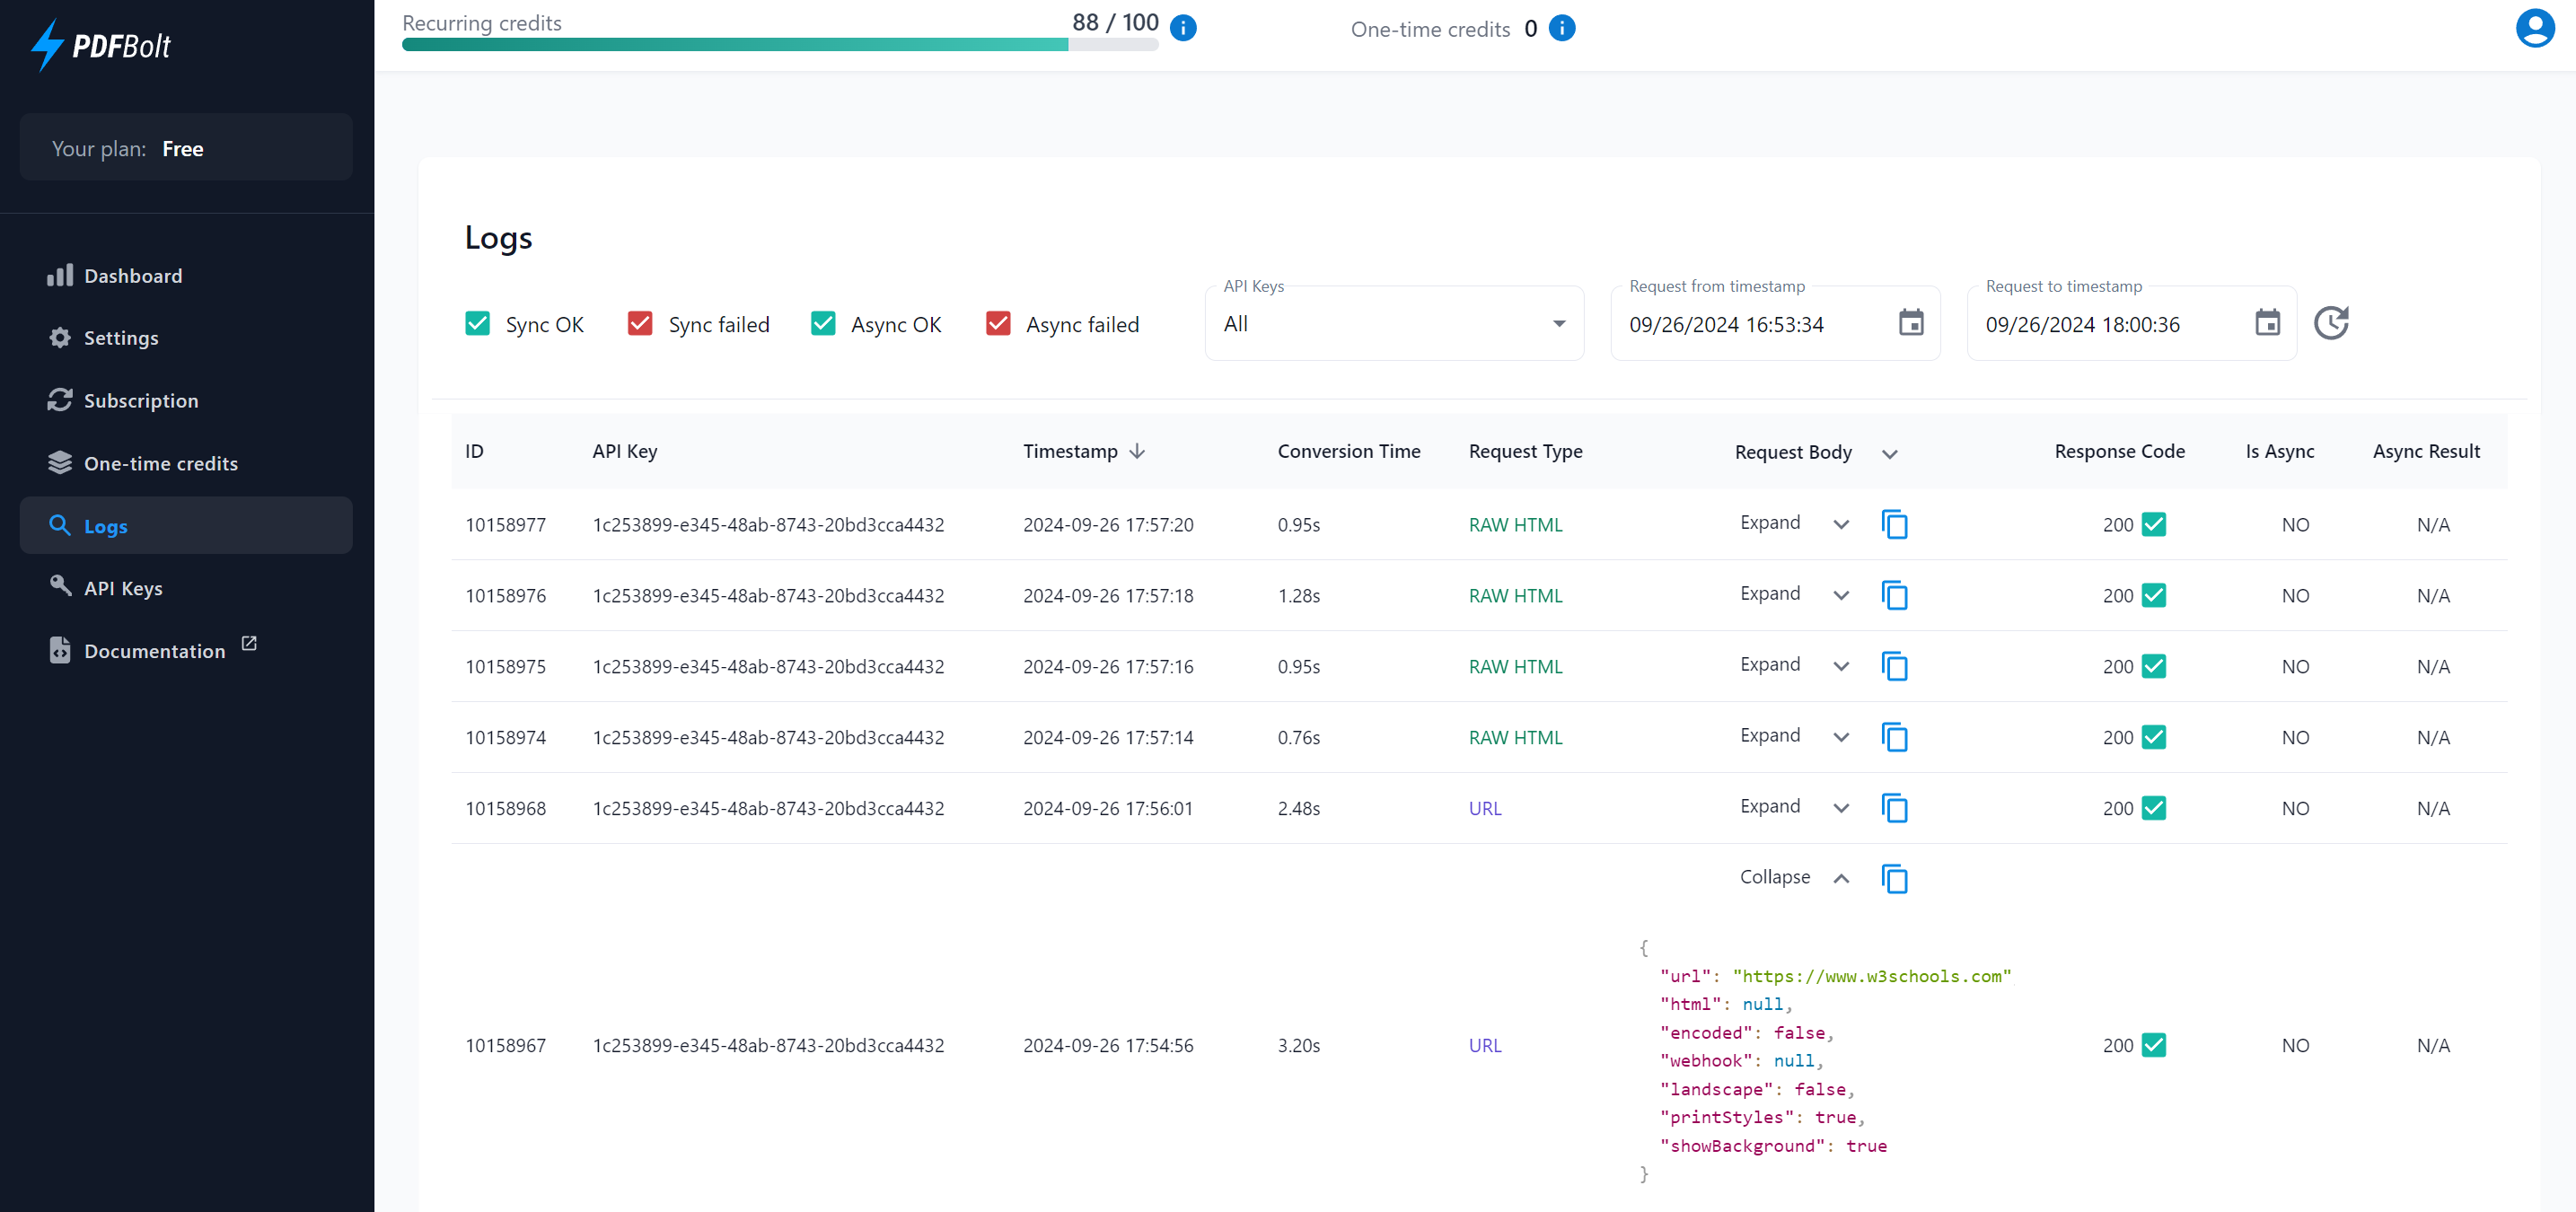2576x1212 pixels.
Task: Open the user account avatar menu
Action: click(2535, 28)
